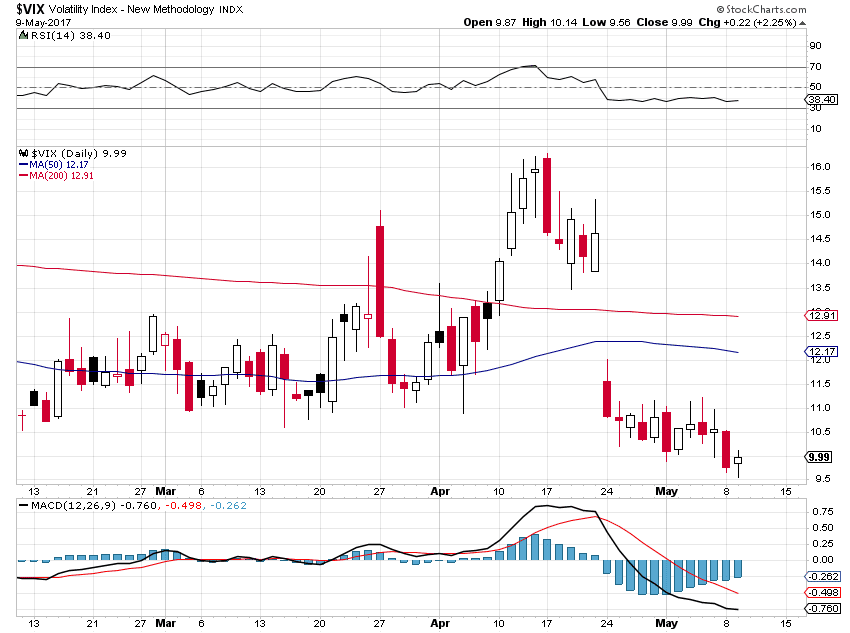Click the Chg +0.22 (+2.25%) value
Screen dimensions: 850x633
coord(748,22)
